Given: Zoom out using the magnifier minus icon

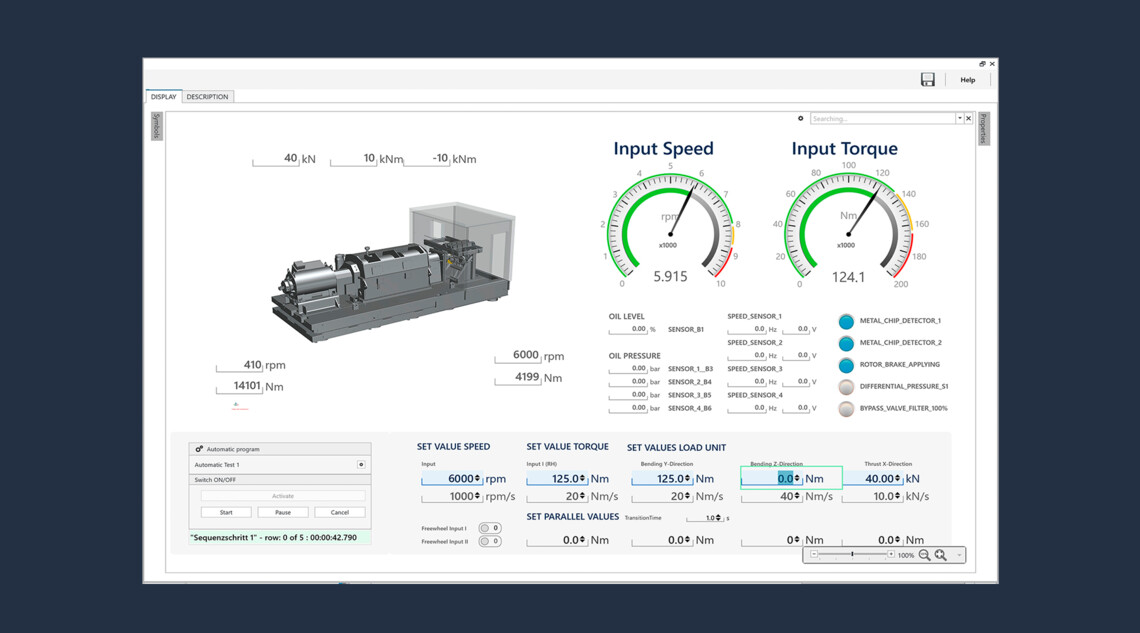Looking at the screenshot, I should (x=924, y=555).
